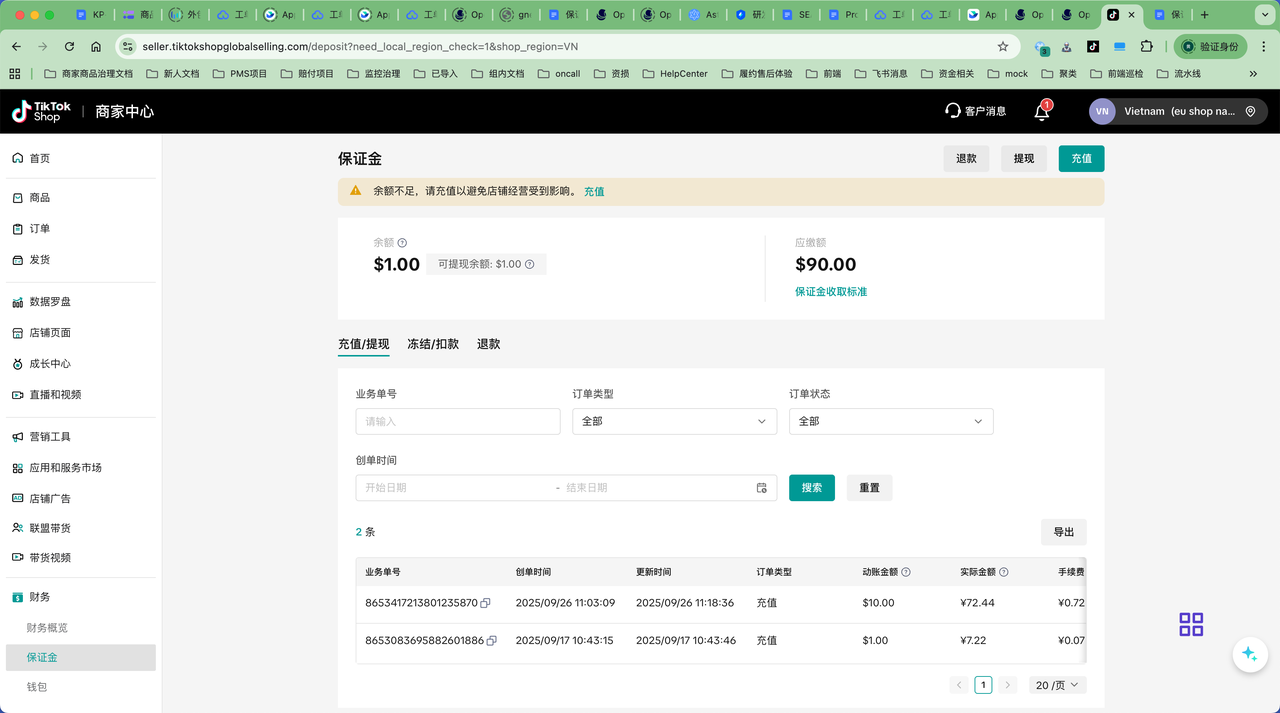Open 客户消息 headset icon
The image size is (1280, 713).
(x=953, y=111)
